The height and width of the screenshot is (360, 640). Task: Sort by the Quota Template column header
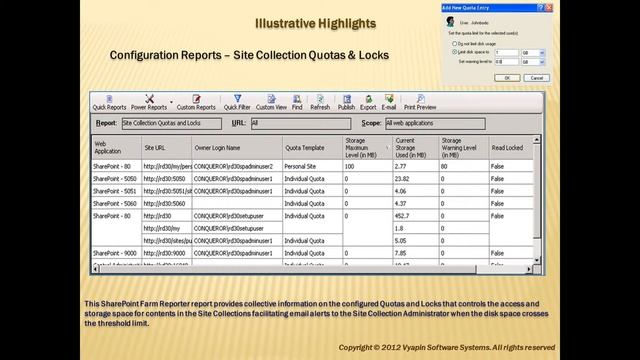[312, 148]
